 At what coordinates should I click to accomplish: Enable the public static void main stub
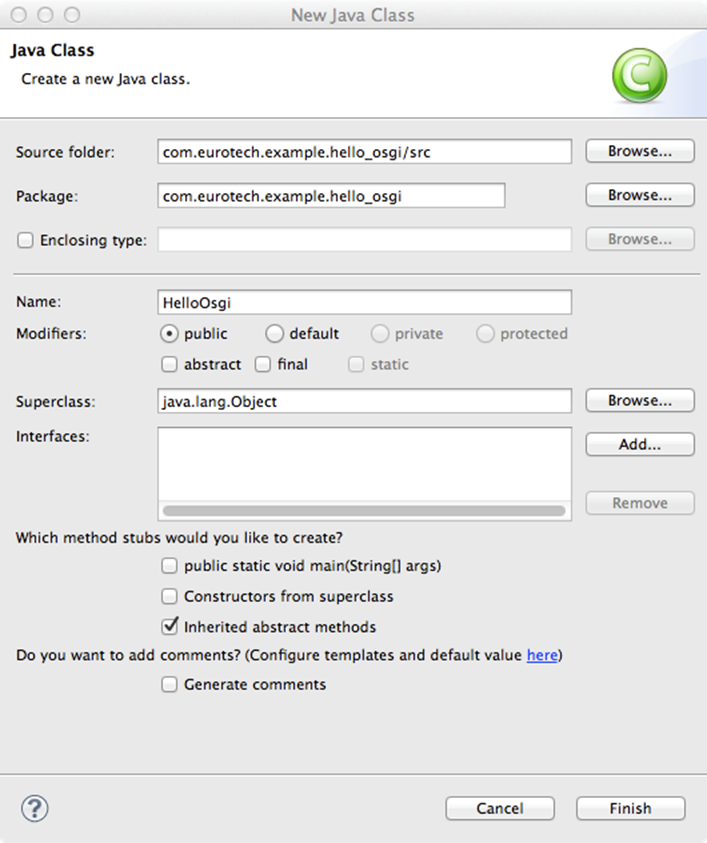[169, 566]
